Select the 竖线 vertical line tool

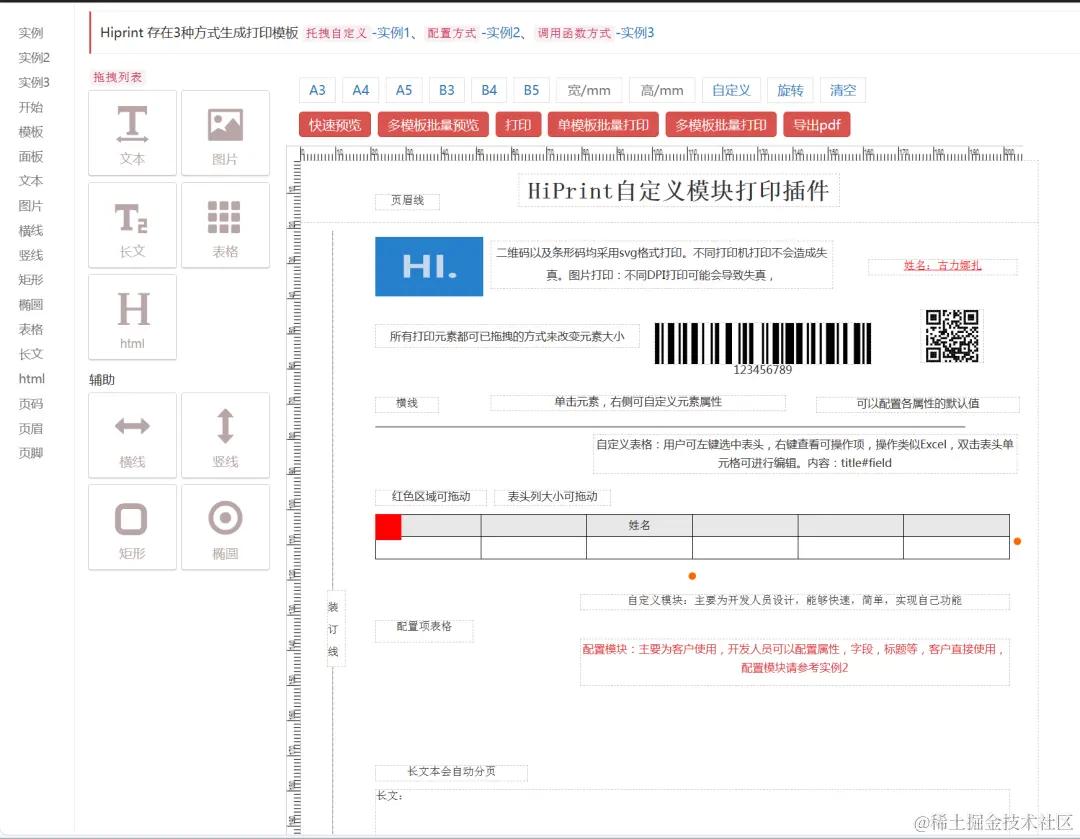[224, 435]
